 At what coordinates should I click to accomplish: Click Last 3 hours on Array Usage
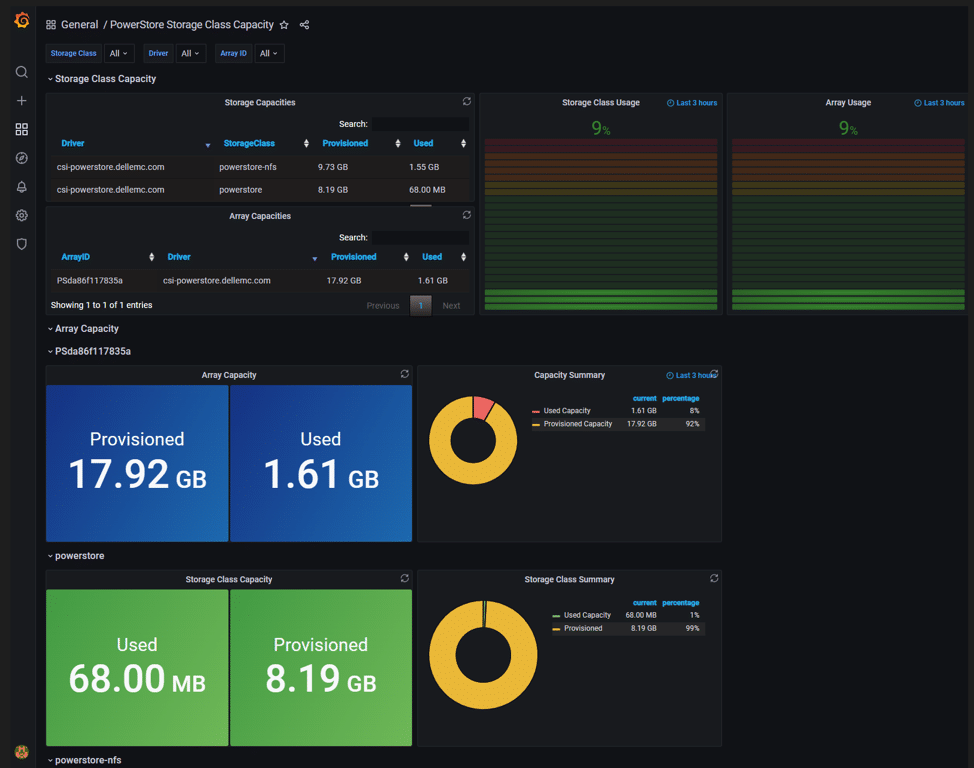pyautogui.click(x=939, y=103)
